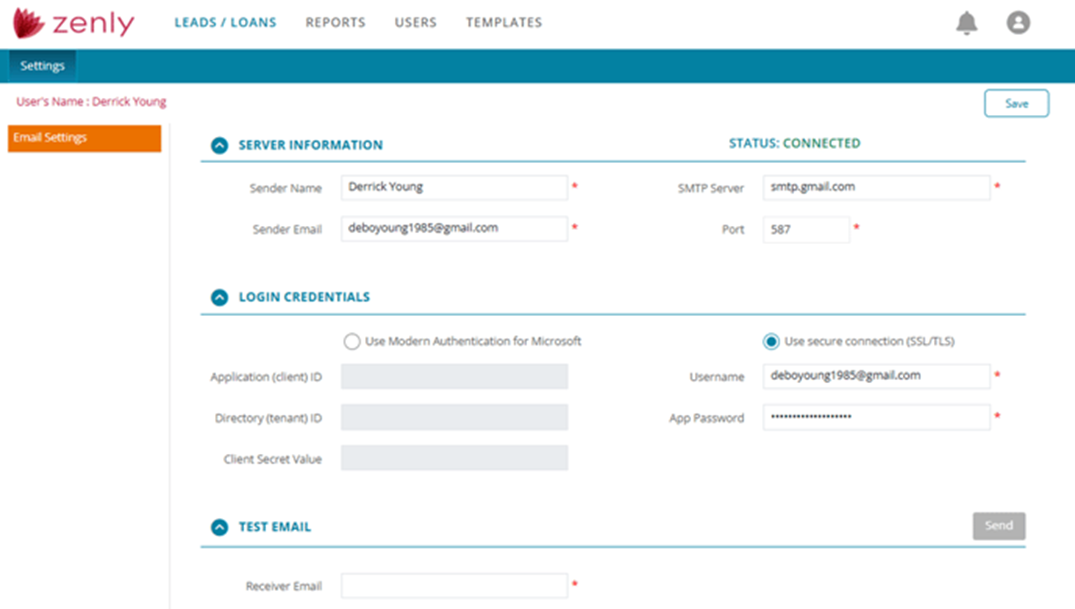This screenshot has height=609, width=1075.
Task: Click into the Port field
Action: pos(806,230)
